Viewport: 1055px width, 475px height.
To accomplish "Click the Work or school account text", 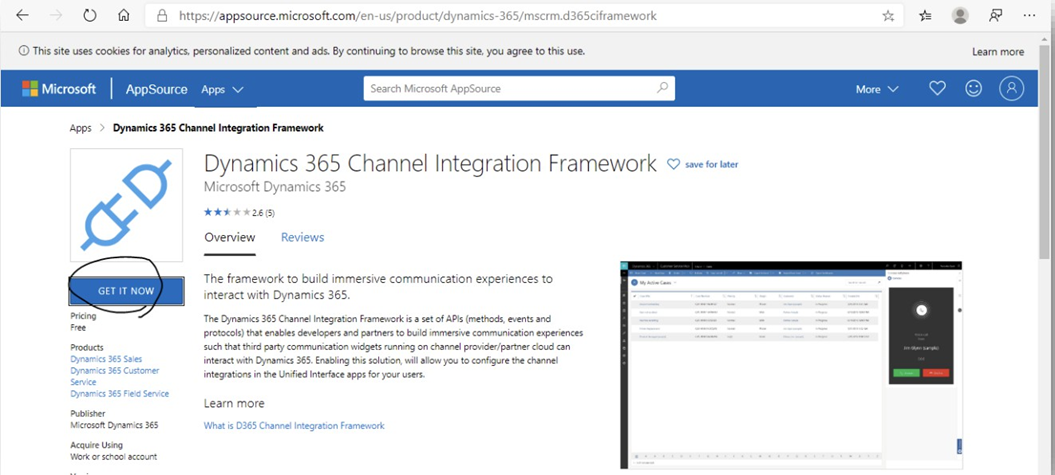I will [114, 457].
